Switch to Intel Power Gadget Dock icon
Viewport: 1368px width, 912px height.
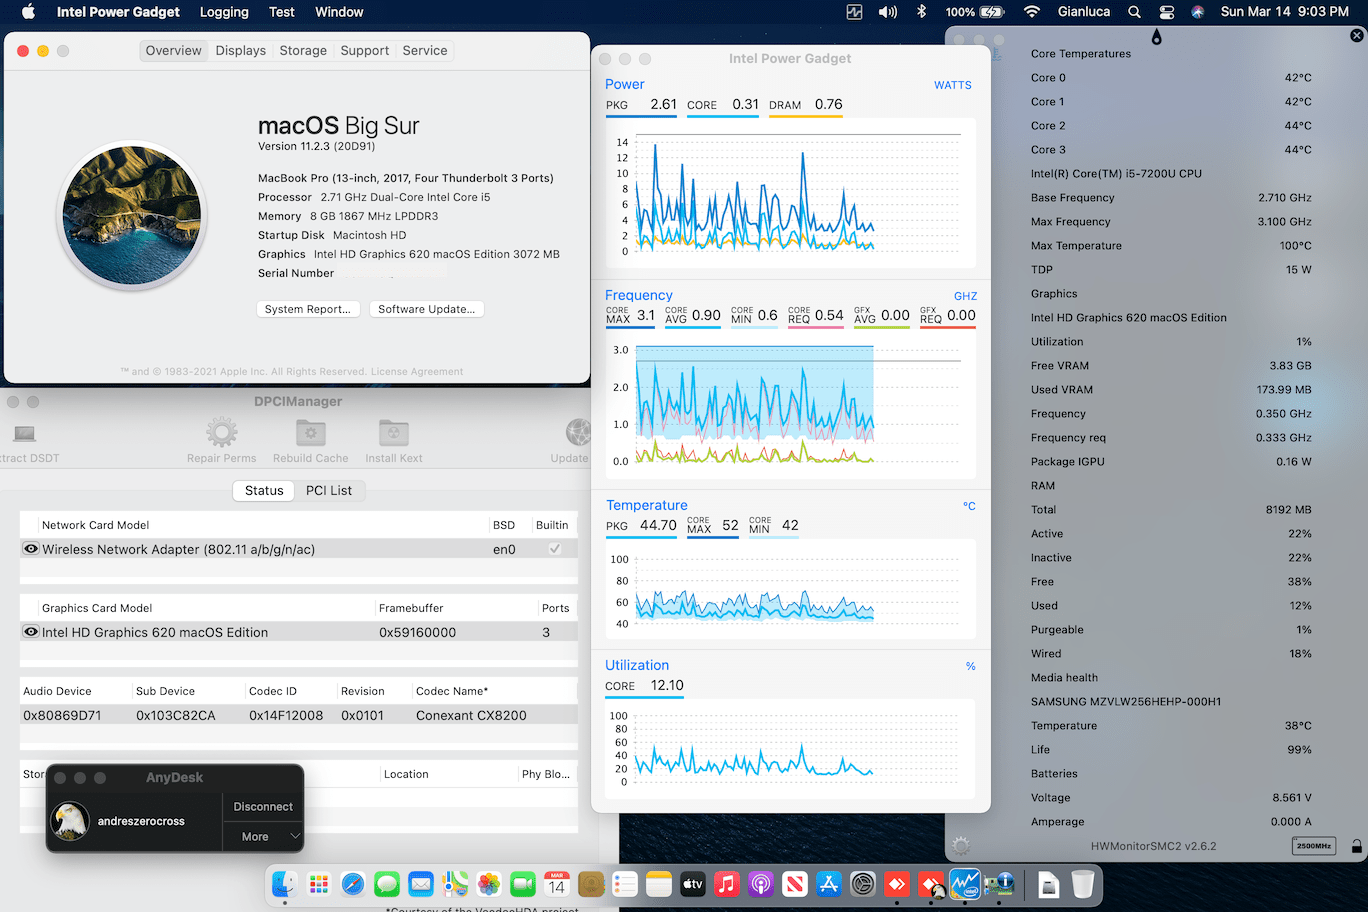pos(965,884)
